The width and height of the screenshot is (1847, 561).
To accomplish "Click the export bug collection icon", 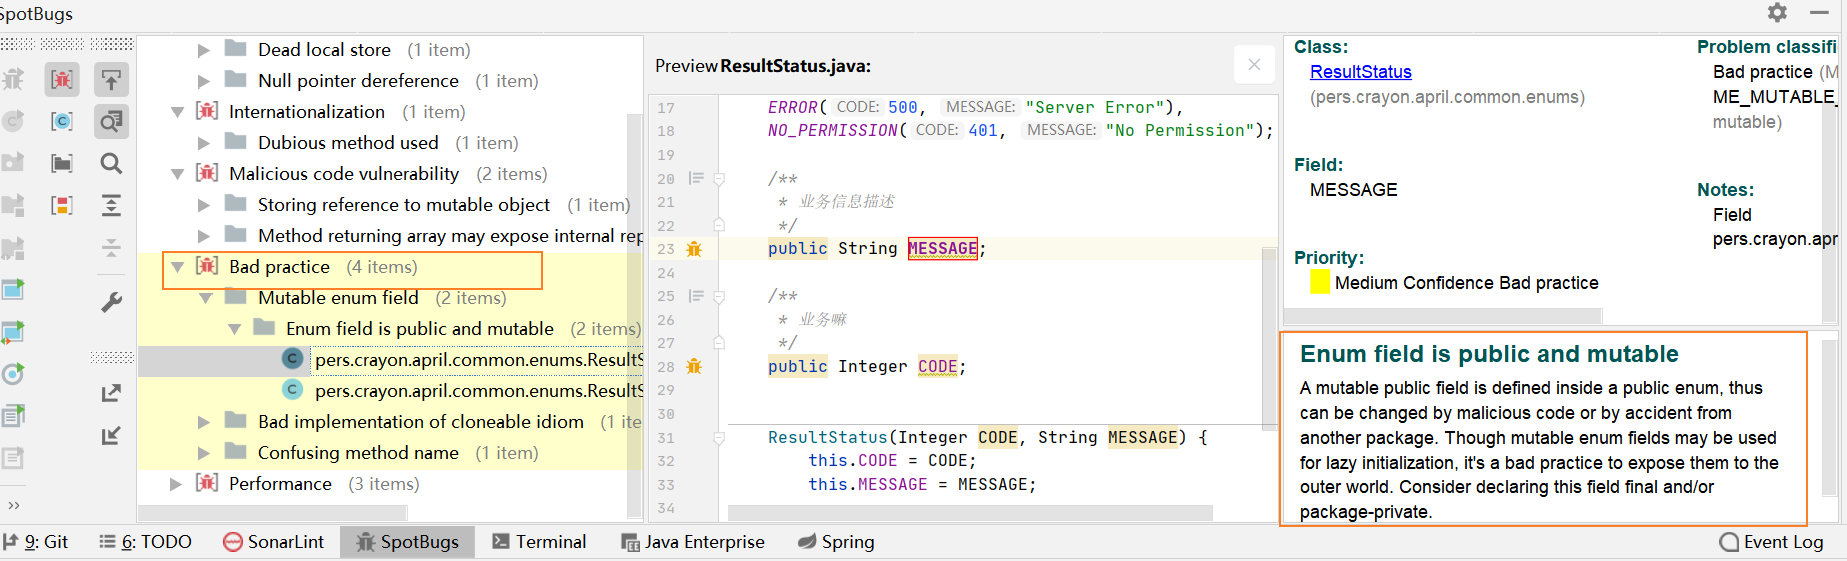I will click(x=111, y=393).
